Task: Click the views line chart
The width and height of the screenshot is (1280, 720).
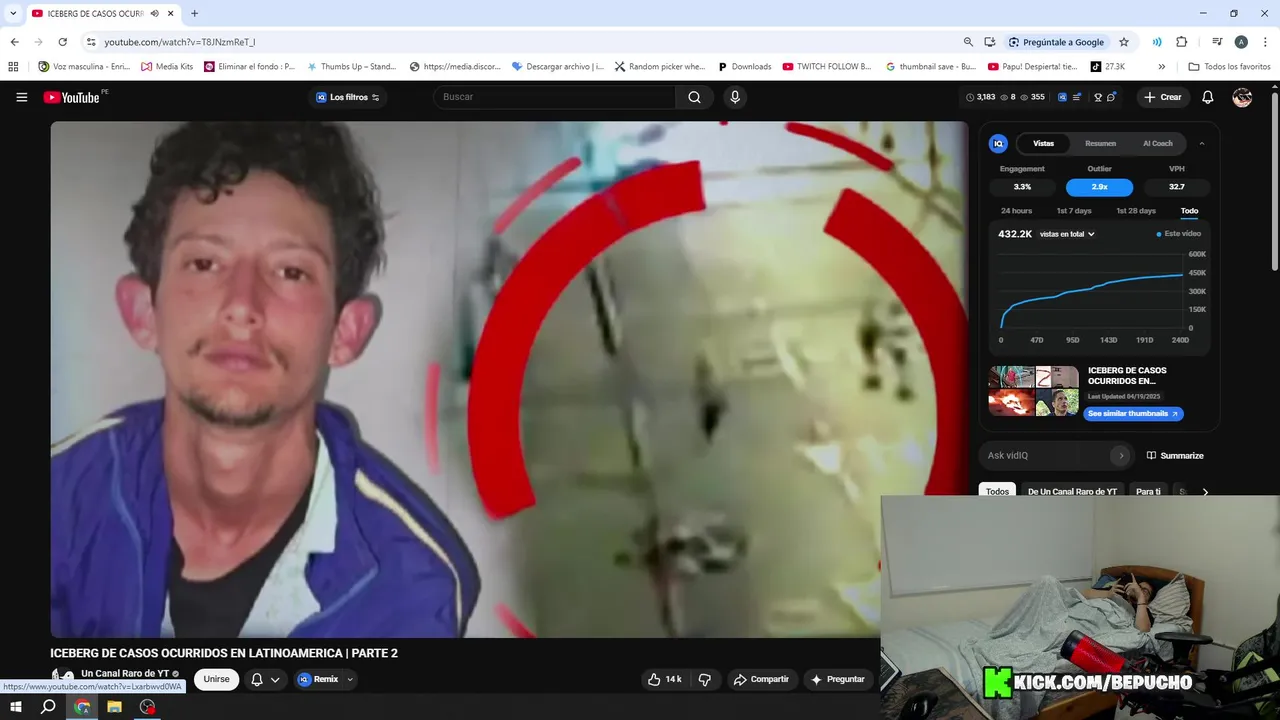Action: pyautogui.click(x=1092, y=291)
